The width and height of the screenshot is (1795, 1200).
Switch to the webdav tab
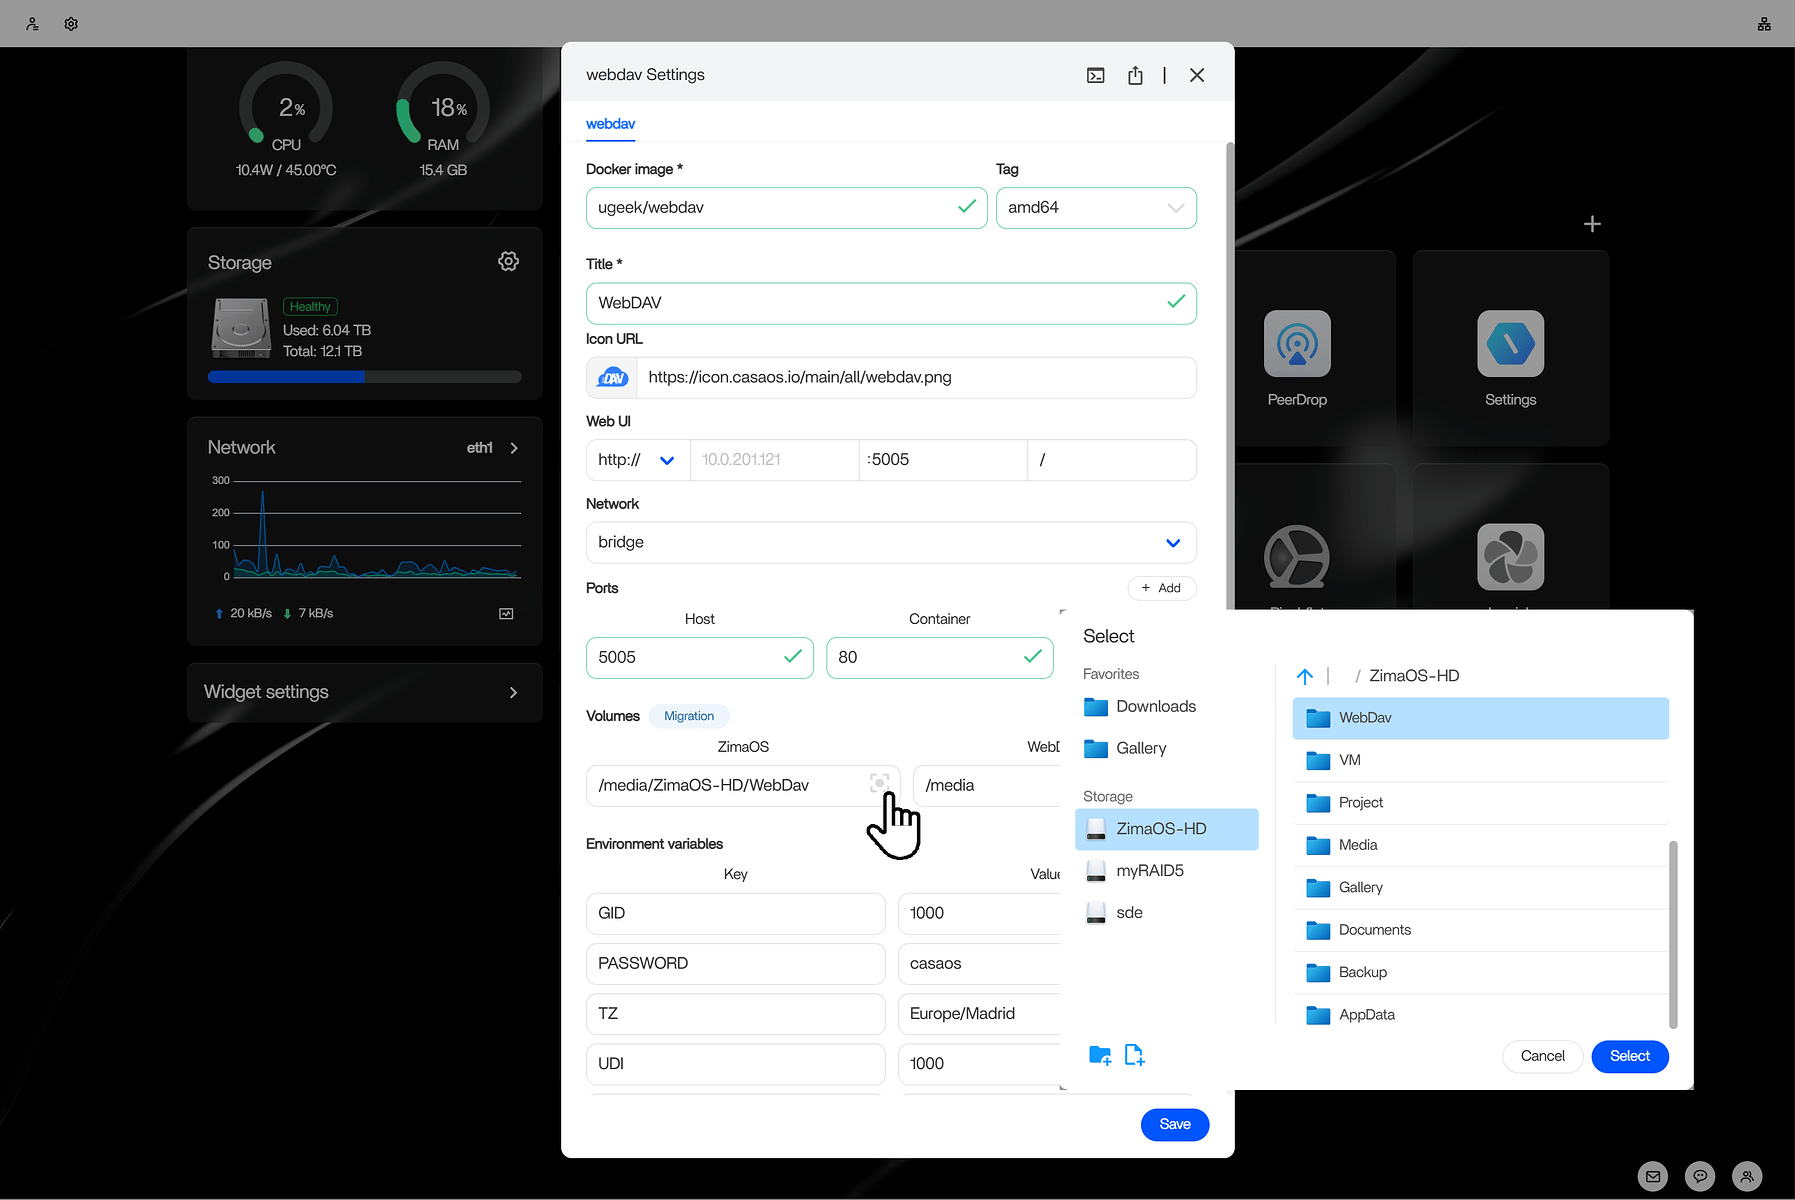[x=610, y=124]
